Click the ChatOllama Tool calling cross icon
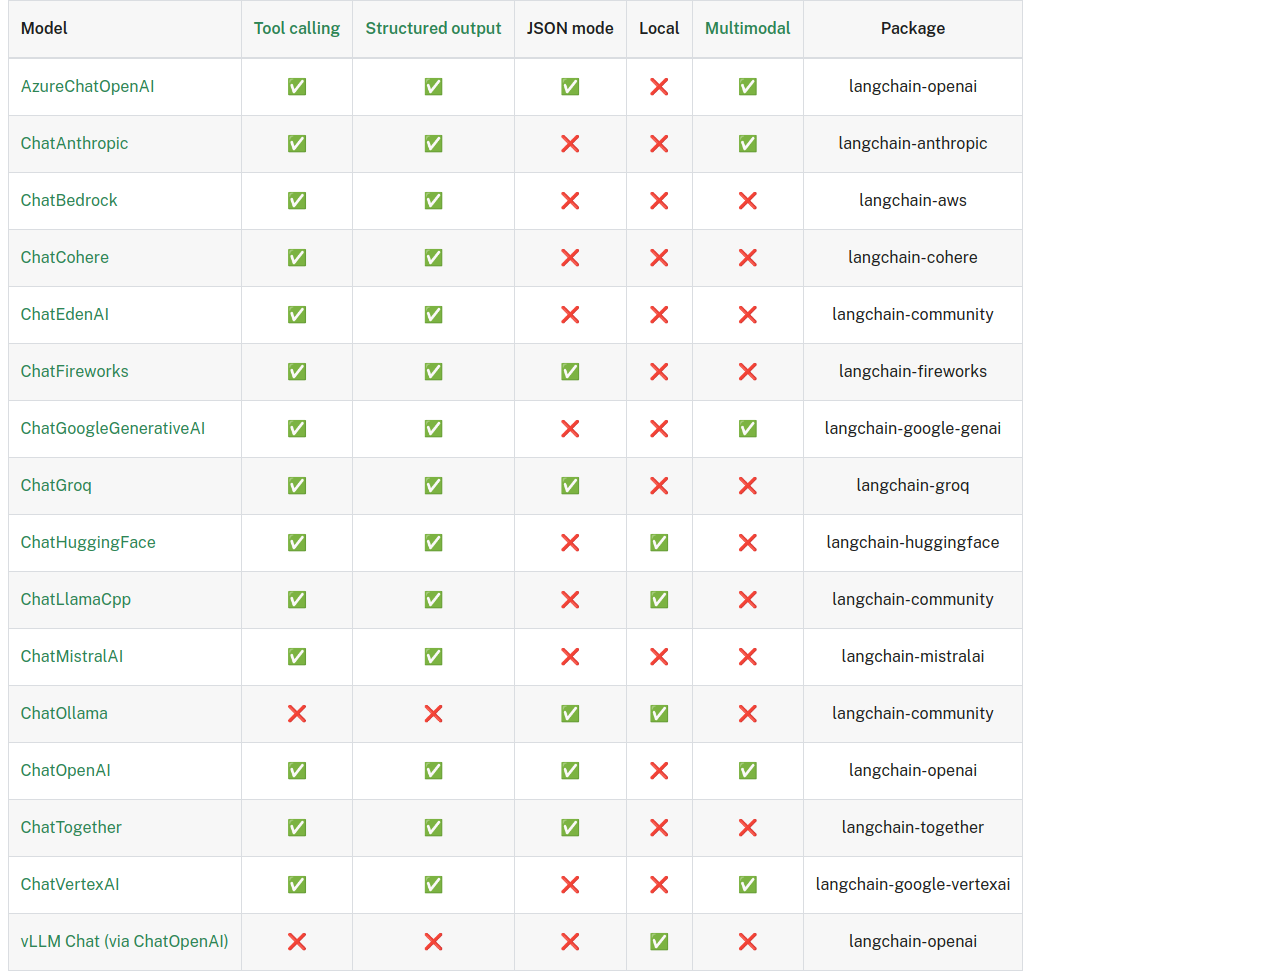Screen dimensions: 1288x971 click(x=297, y=714)
